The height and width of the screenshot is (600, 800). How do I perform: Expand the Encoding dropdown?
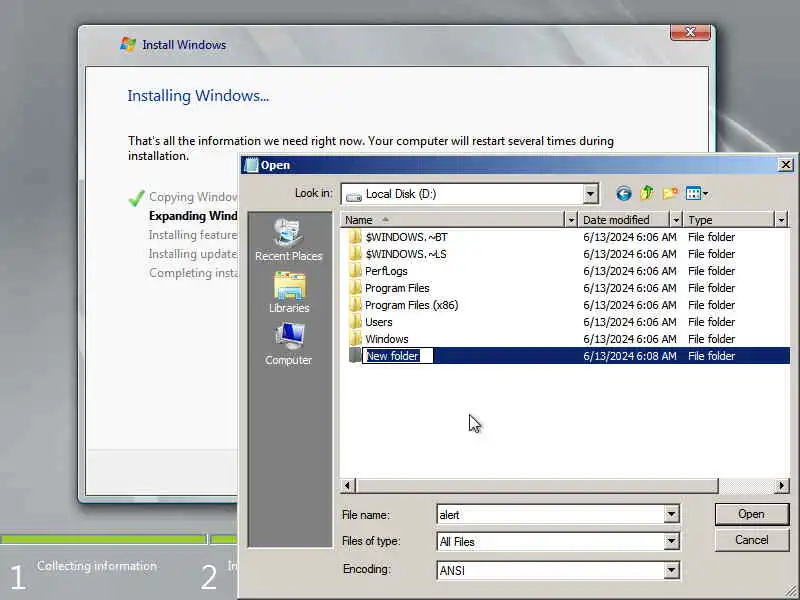(x=671, y=570)
